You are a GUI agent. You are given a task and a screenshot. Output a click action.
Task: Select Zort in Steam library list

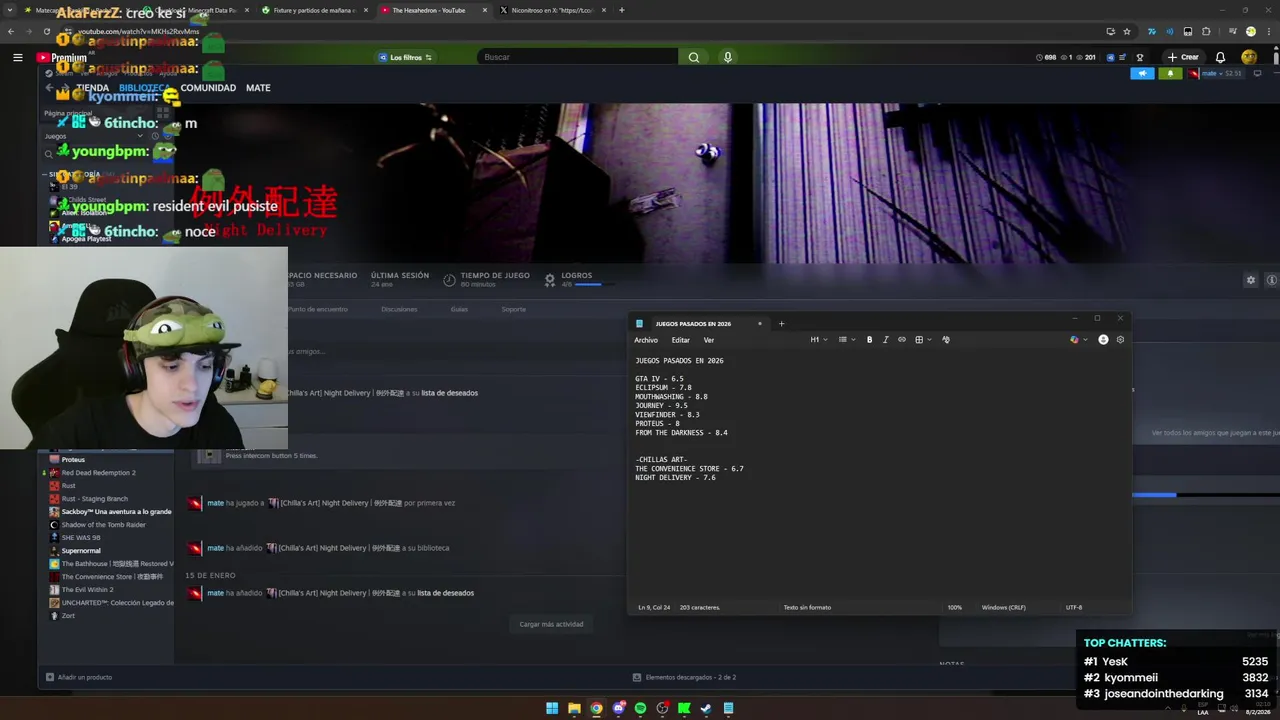[68, 615]
